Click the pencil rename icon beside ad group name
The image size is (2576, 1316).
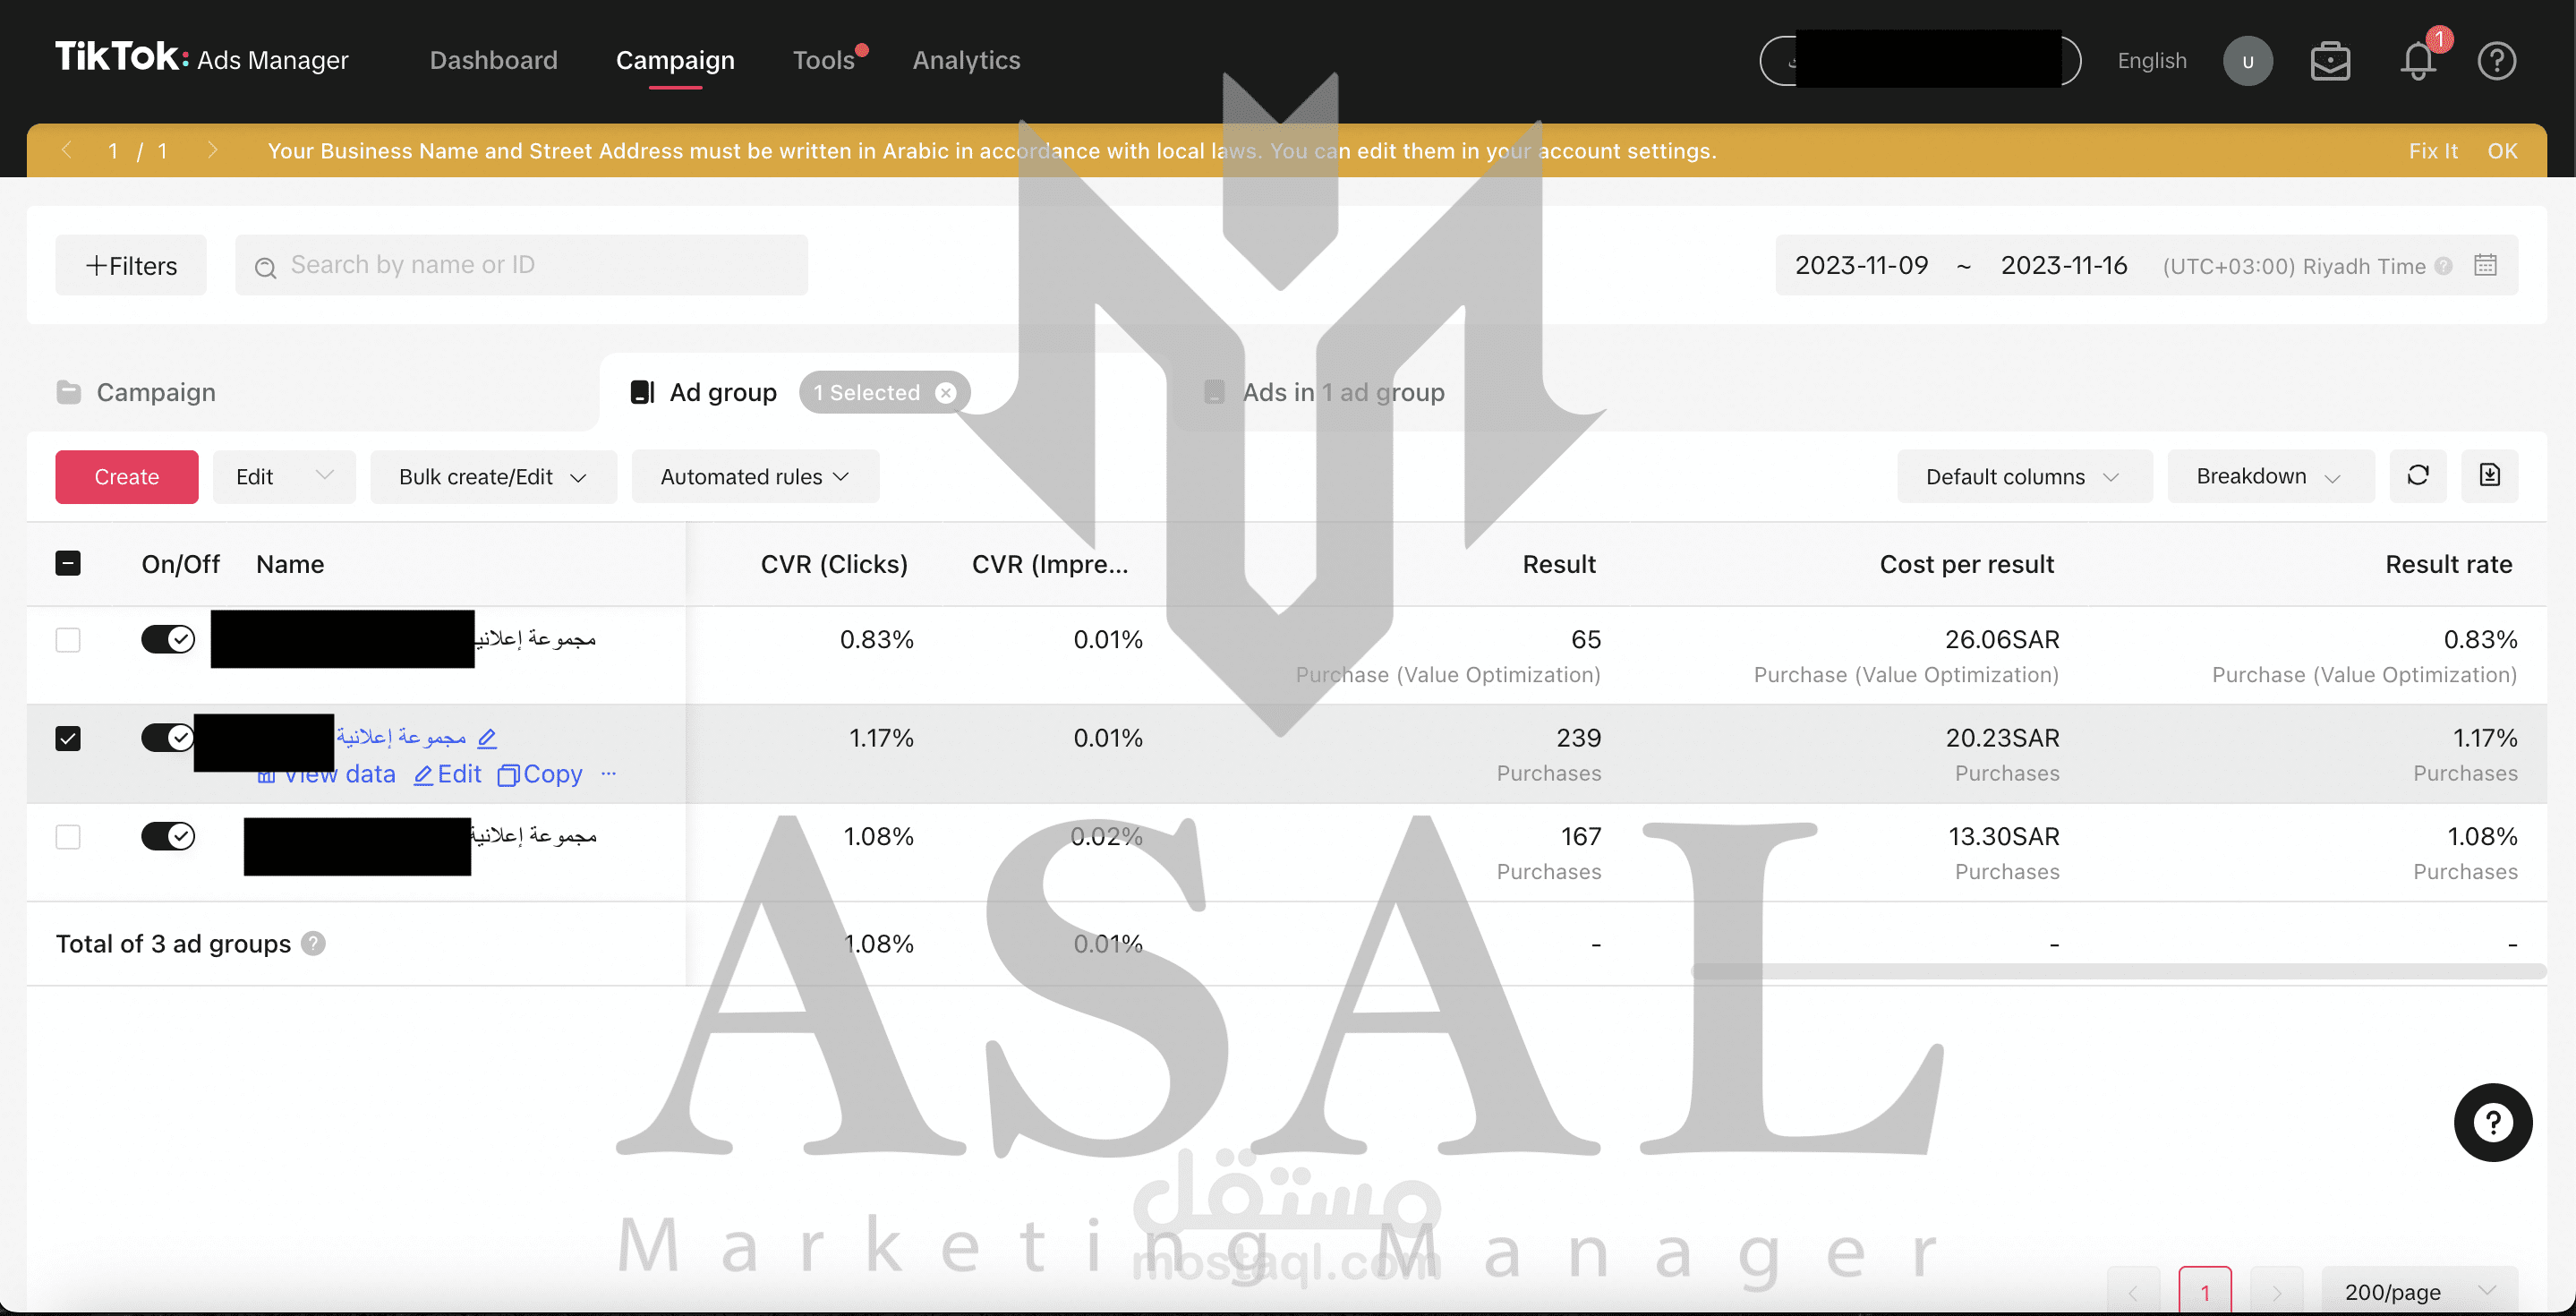click(x=487, y=739)
